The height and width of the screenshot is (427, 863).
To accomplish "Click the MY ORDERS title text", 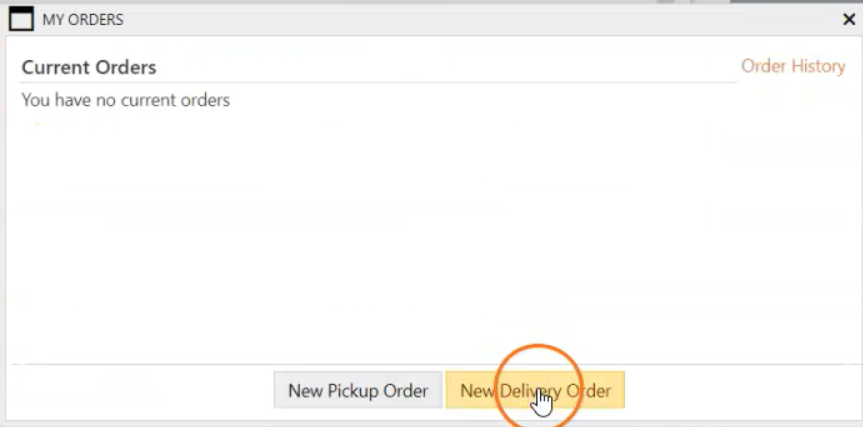I will coord(82,19).
